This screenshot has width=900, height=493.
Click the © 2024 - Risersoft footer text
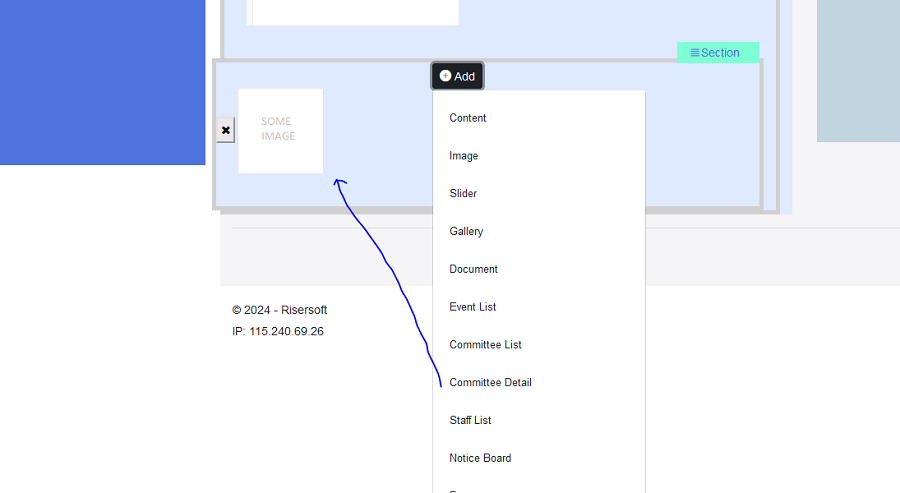(280, 310)
